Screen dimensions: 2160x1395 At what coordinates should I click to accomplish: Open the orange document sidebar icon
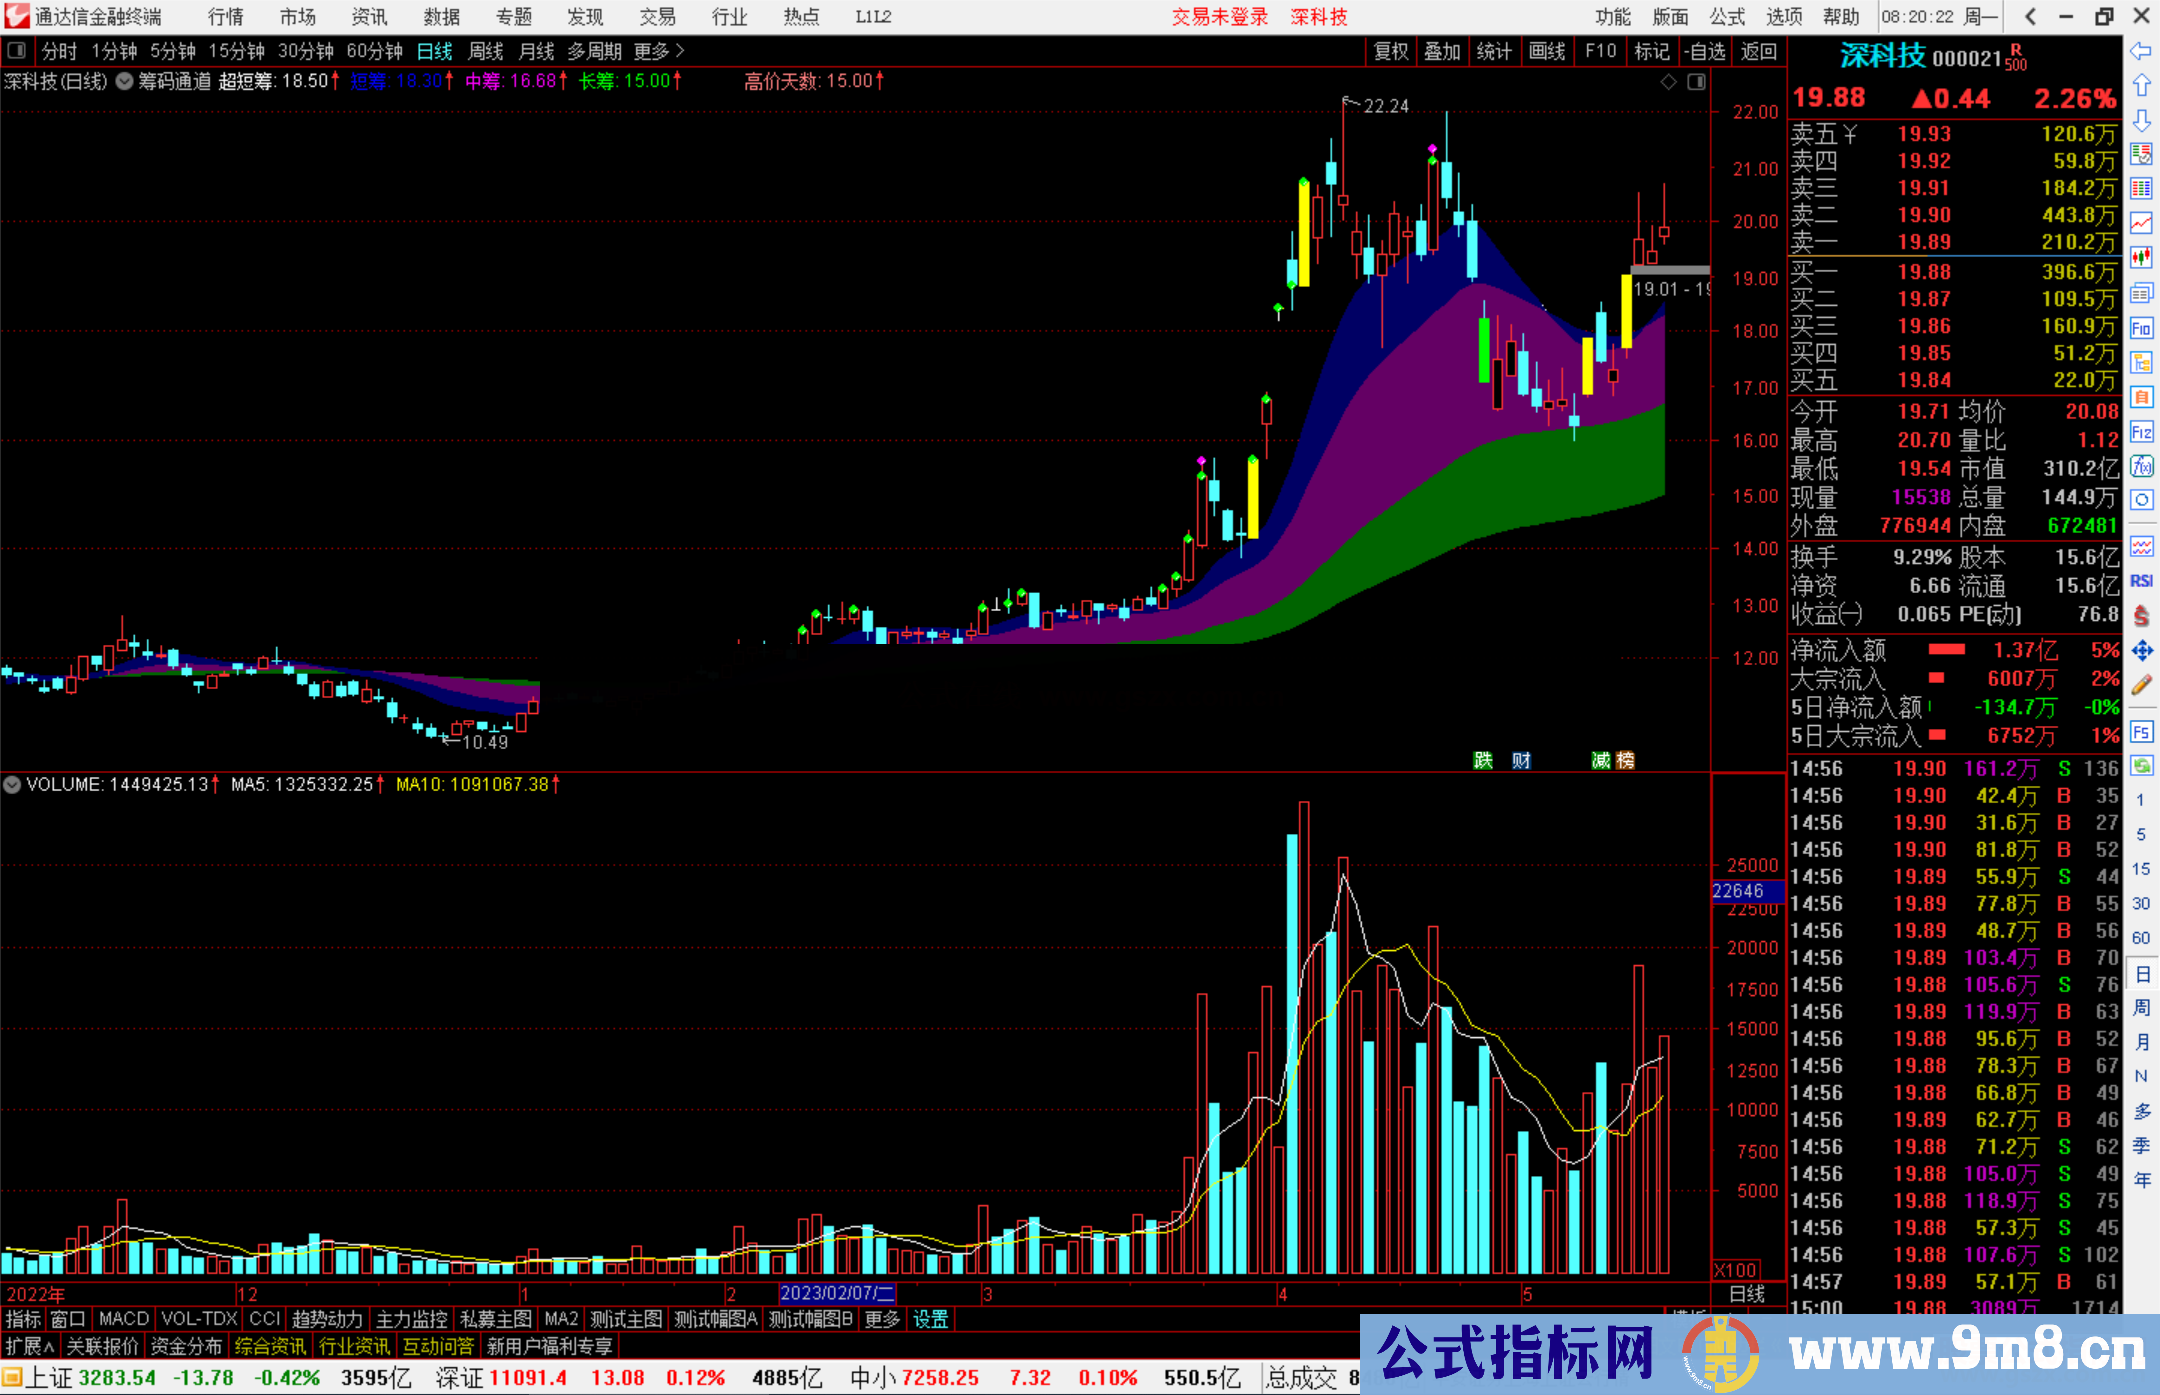coord(2141,397)
